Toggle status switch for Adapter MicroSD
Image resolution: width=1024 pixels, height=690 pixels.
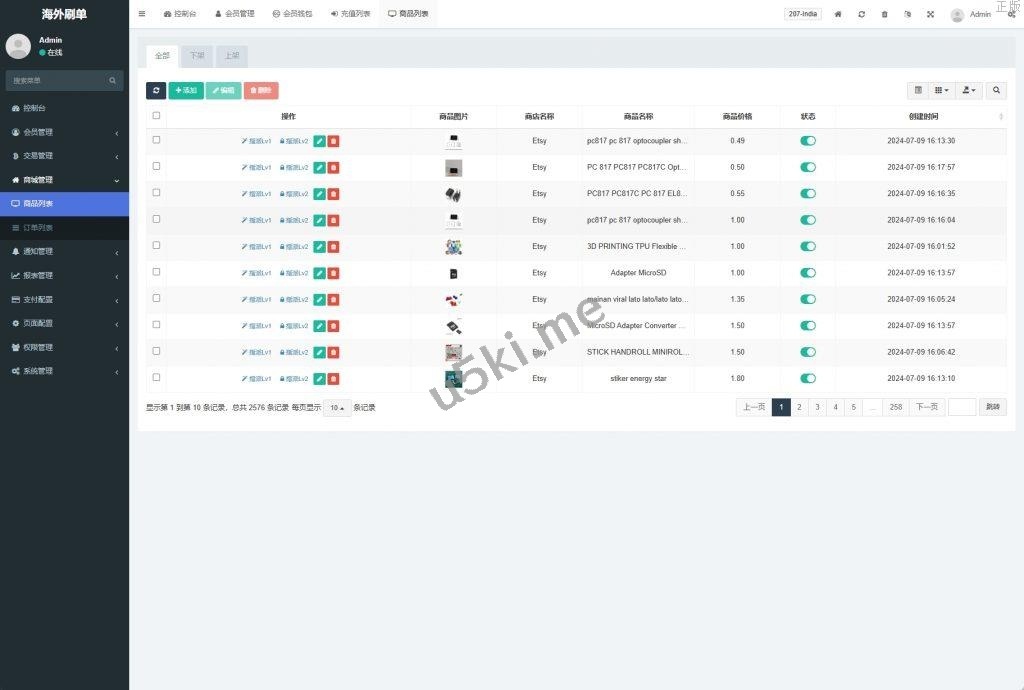pos(808,273)
